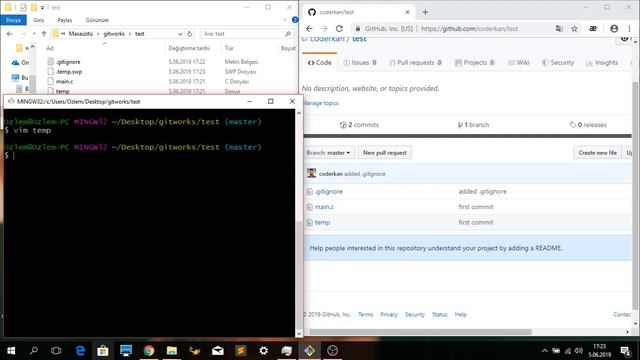The height and width of the screenshot is (360, 640).
Task: Open the Projects tab
Action: point(475,62)
